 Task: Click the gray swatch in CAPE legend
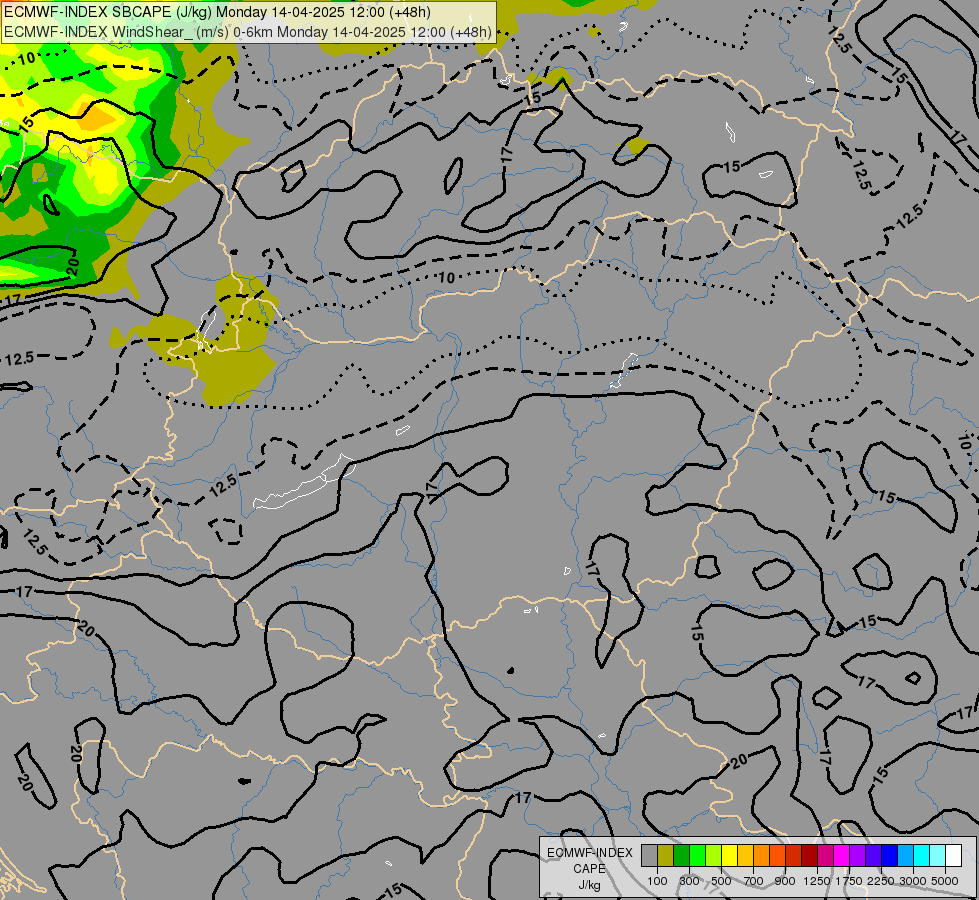tap(649, 855)
